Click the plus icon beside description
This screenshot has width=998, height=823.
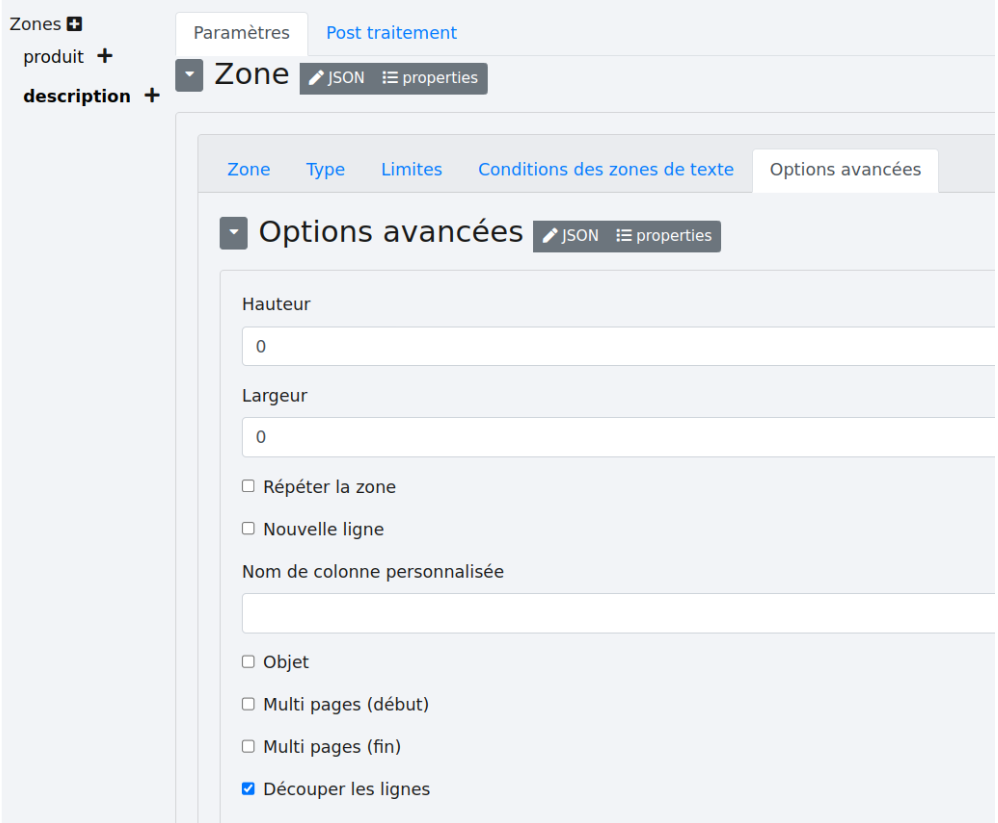click(x=151, y=96)
